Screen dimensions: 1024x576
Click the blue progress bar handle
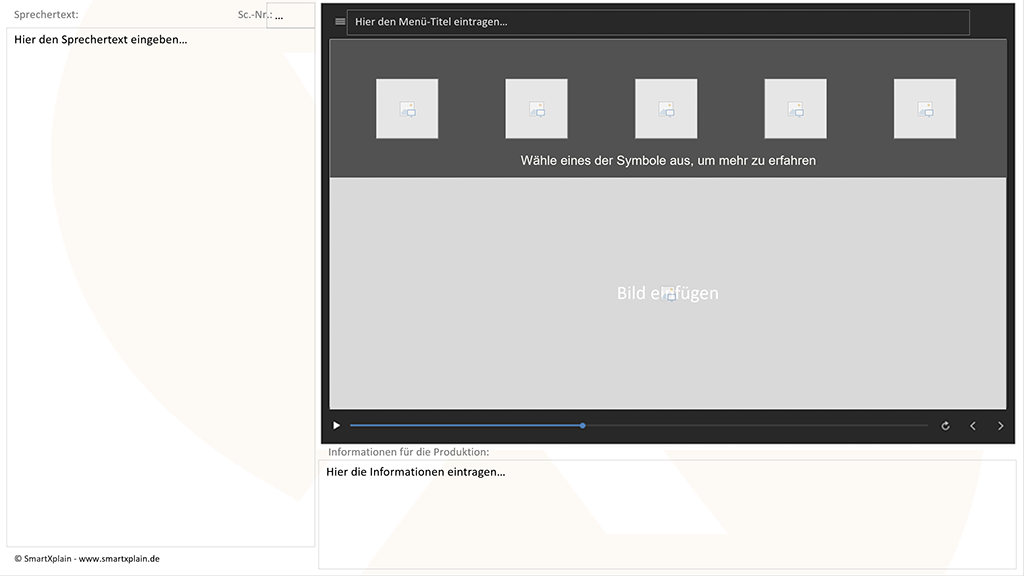coord(583,426)
